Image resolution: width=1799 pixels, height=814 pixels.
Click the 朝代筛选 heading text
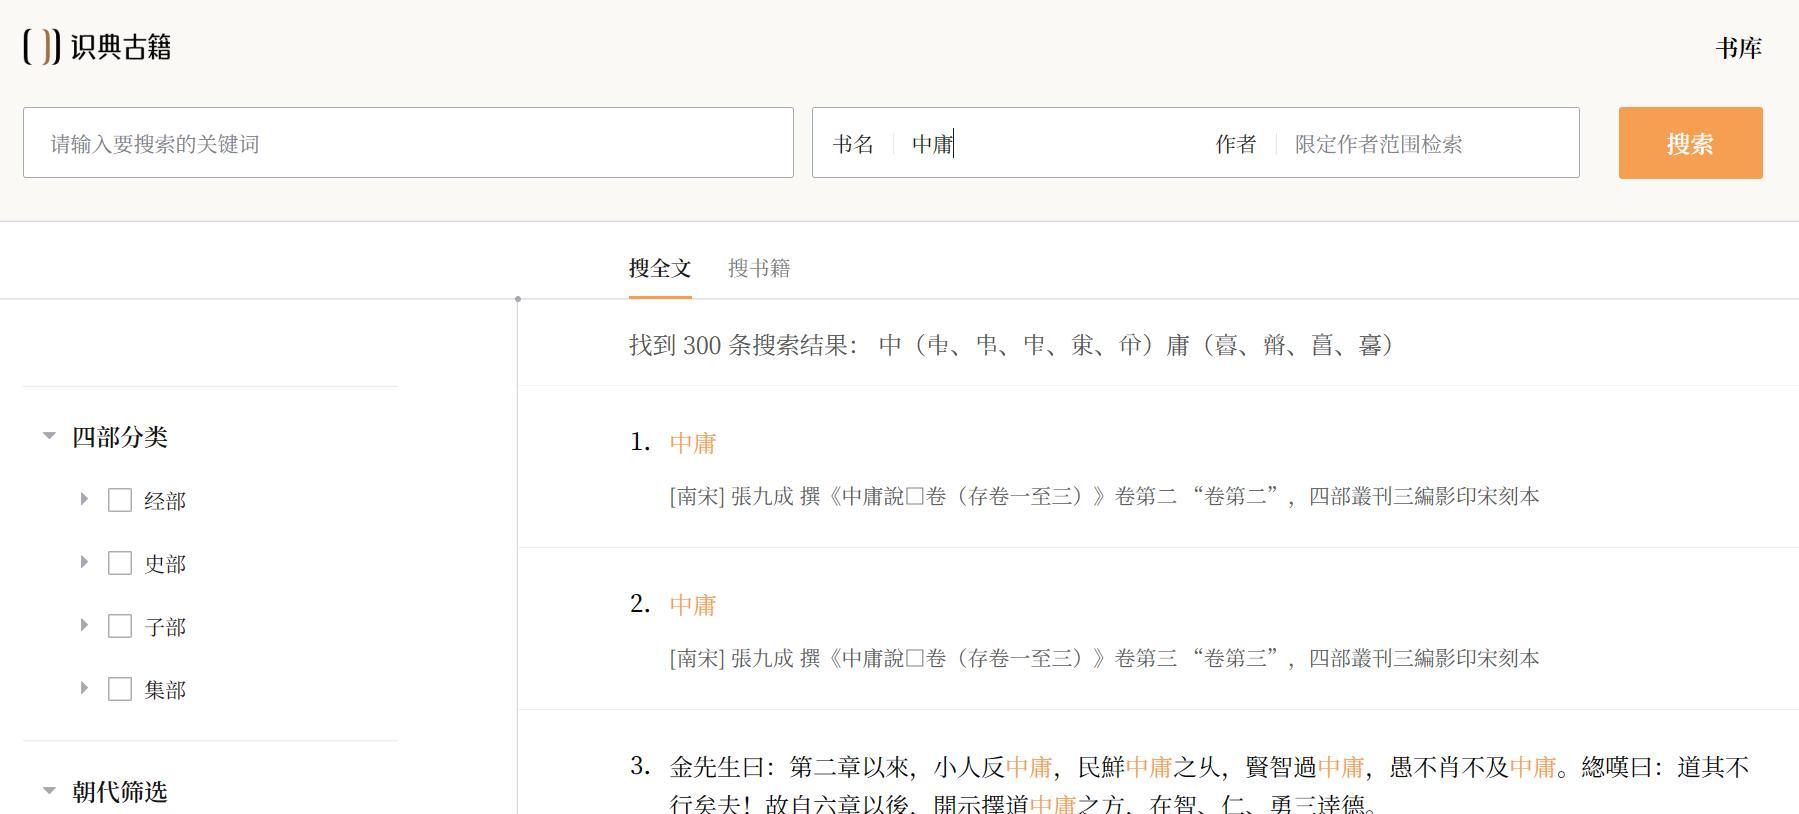[120, 792]
